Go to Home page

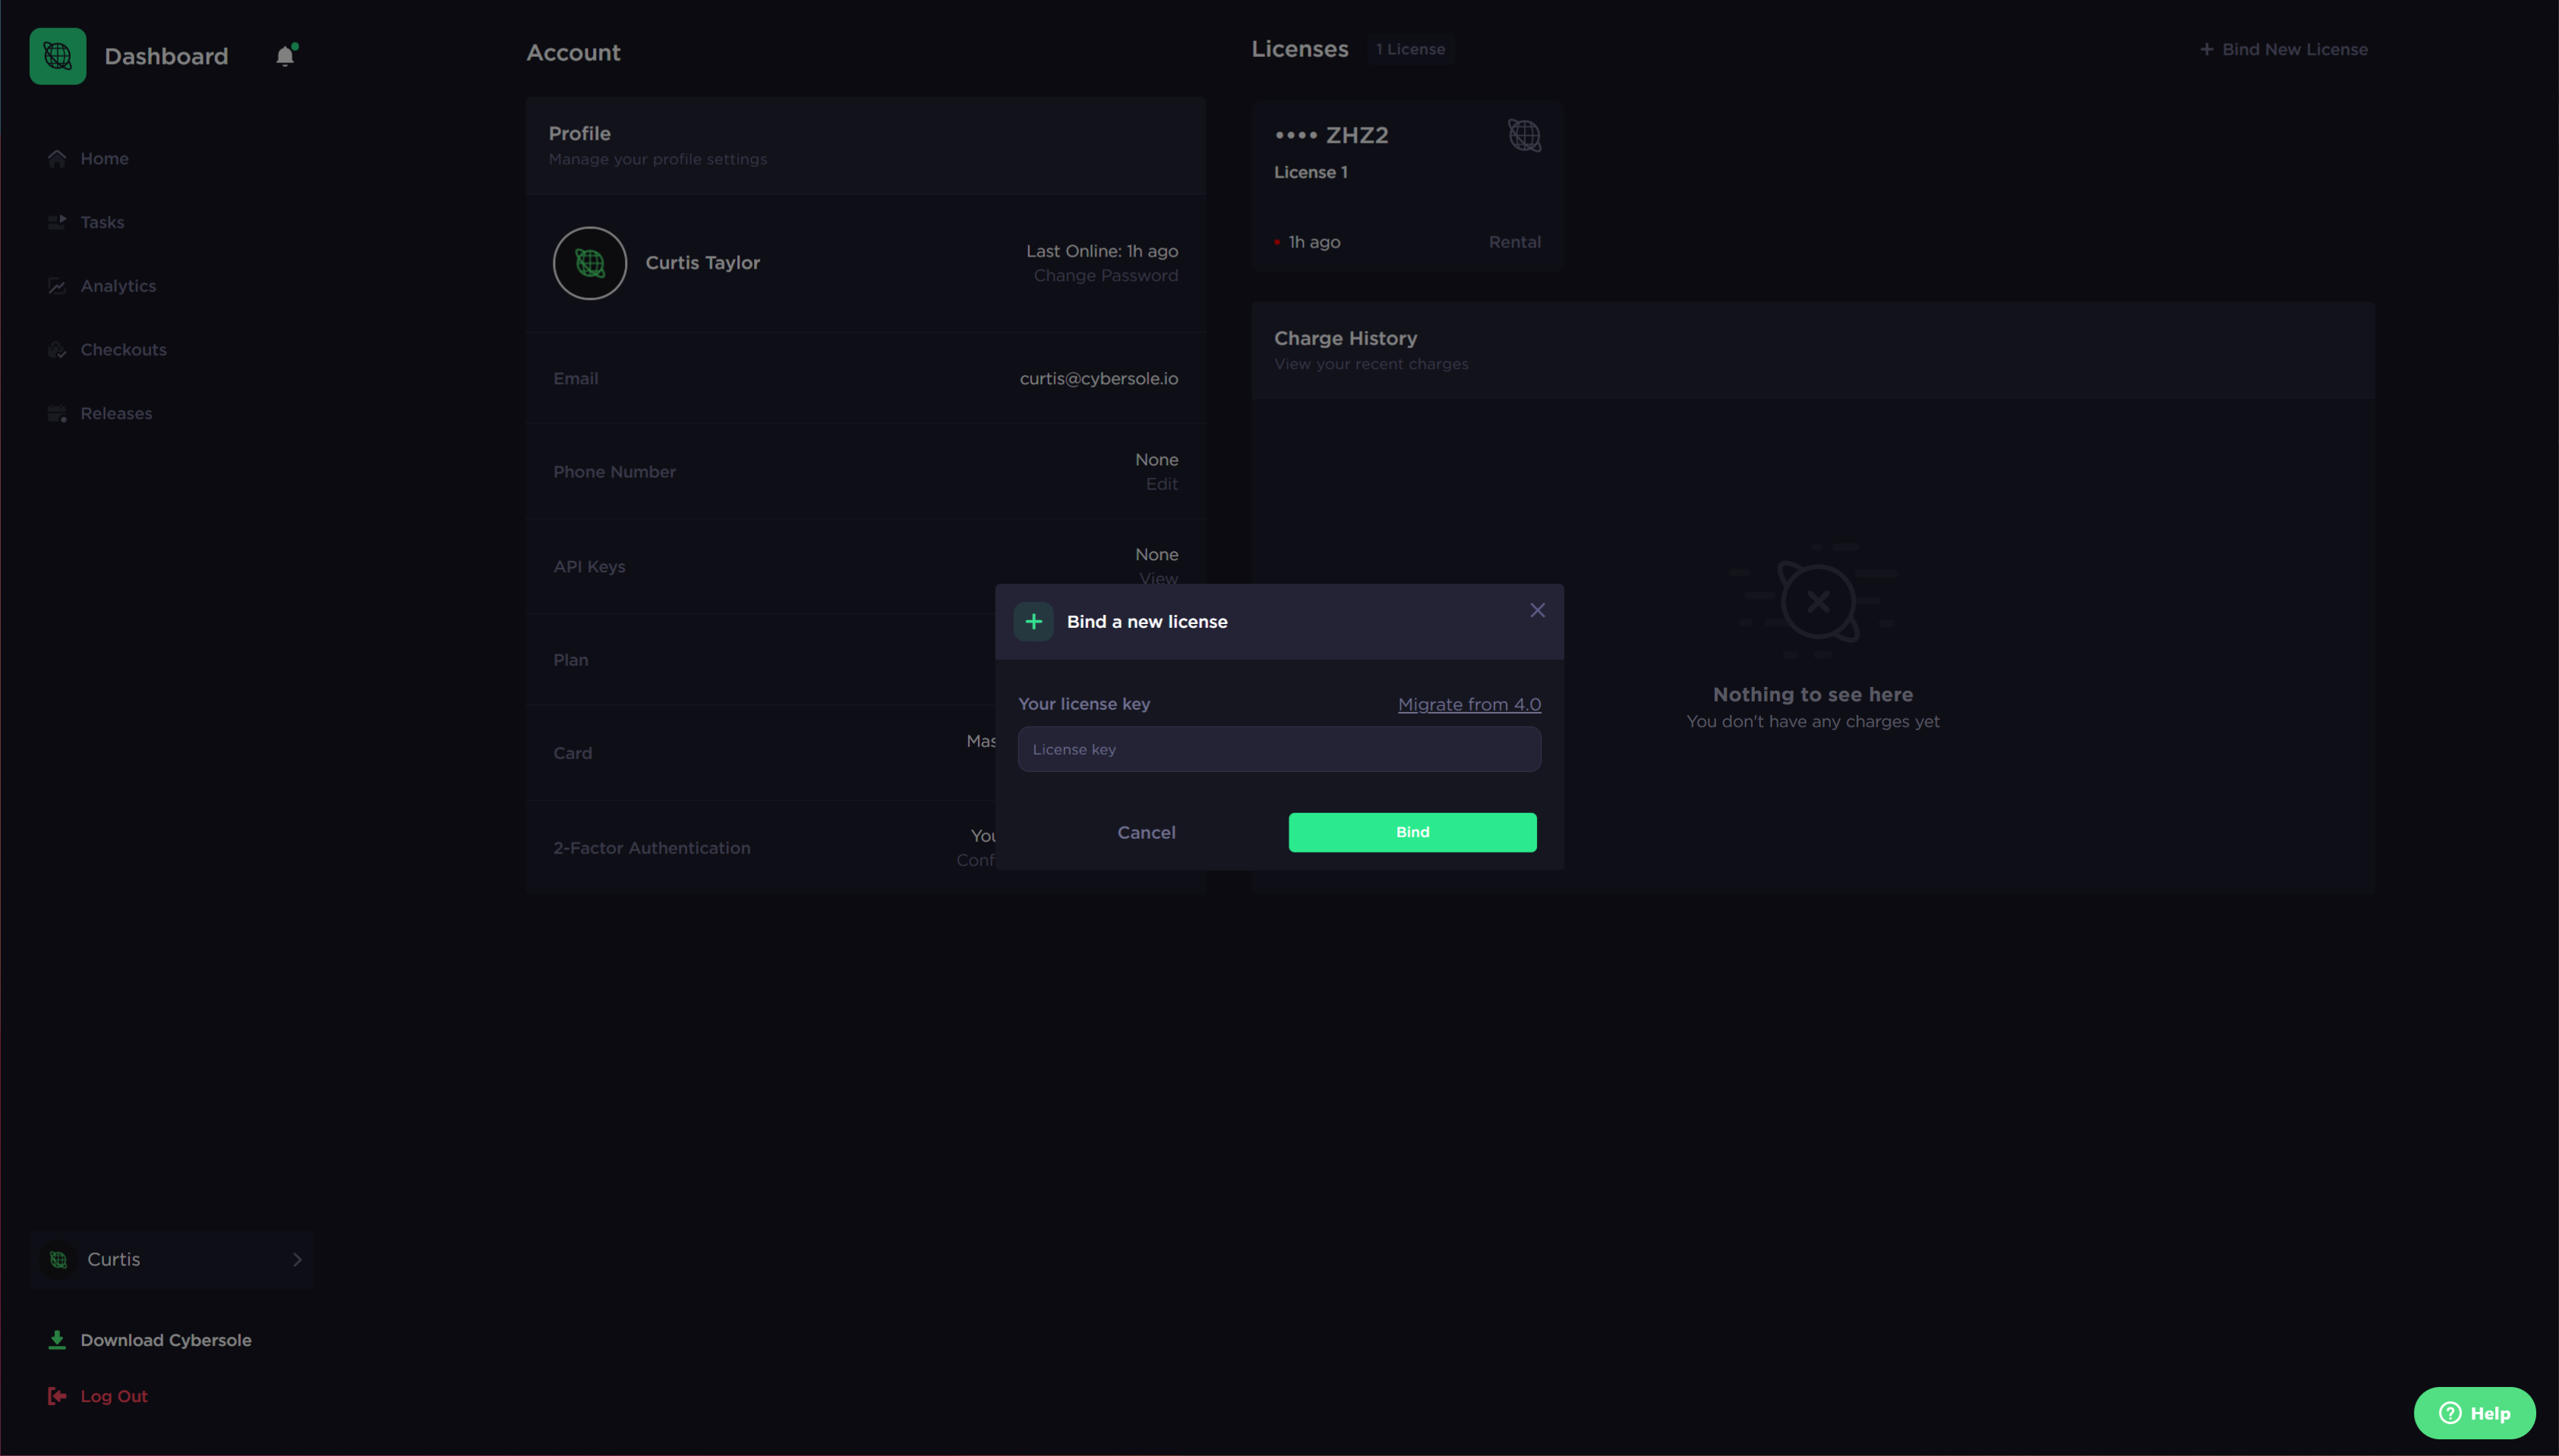104,158
